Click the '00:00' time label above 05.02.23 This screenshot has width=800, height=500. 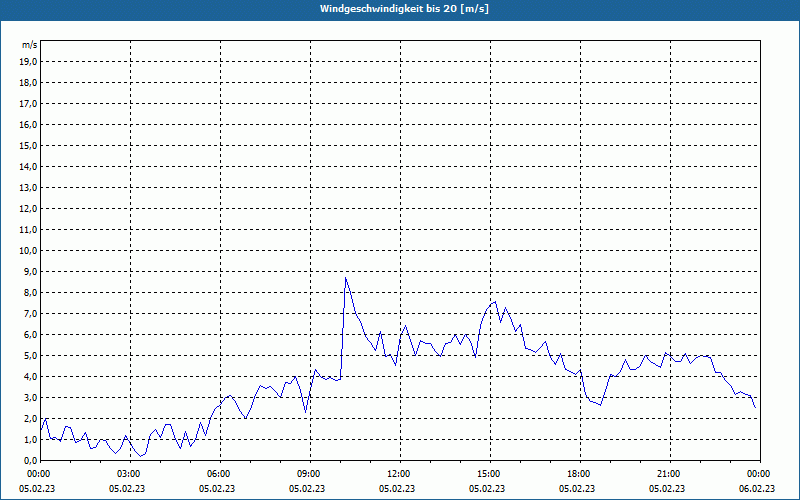pyautogui.click(x=38, y=474)
